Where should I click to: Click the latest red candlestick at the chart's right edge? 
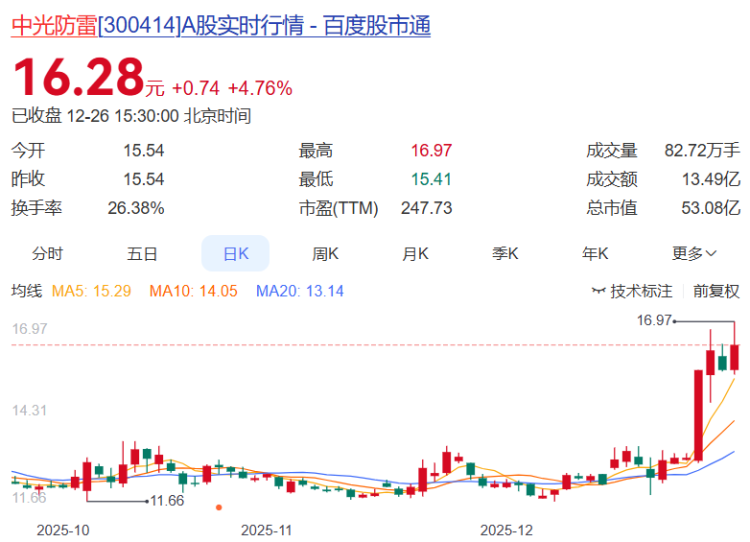(x=735, y=357)
